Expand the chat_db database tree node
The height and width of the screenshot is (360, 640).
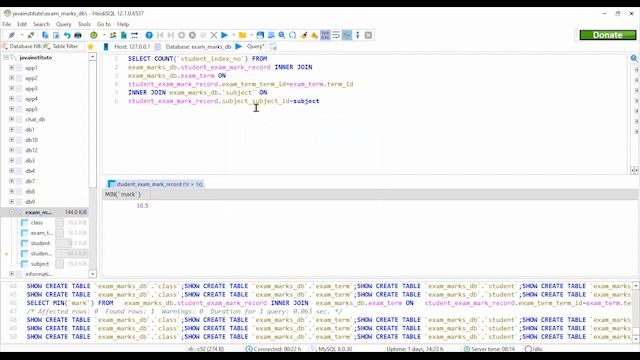12,119
